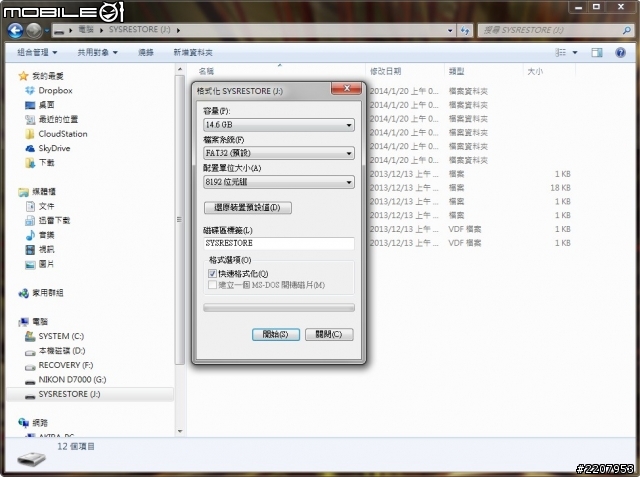
Task: Click the 燒錄 burn toolbar item
Action: pos(146,52)
